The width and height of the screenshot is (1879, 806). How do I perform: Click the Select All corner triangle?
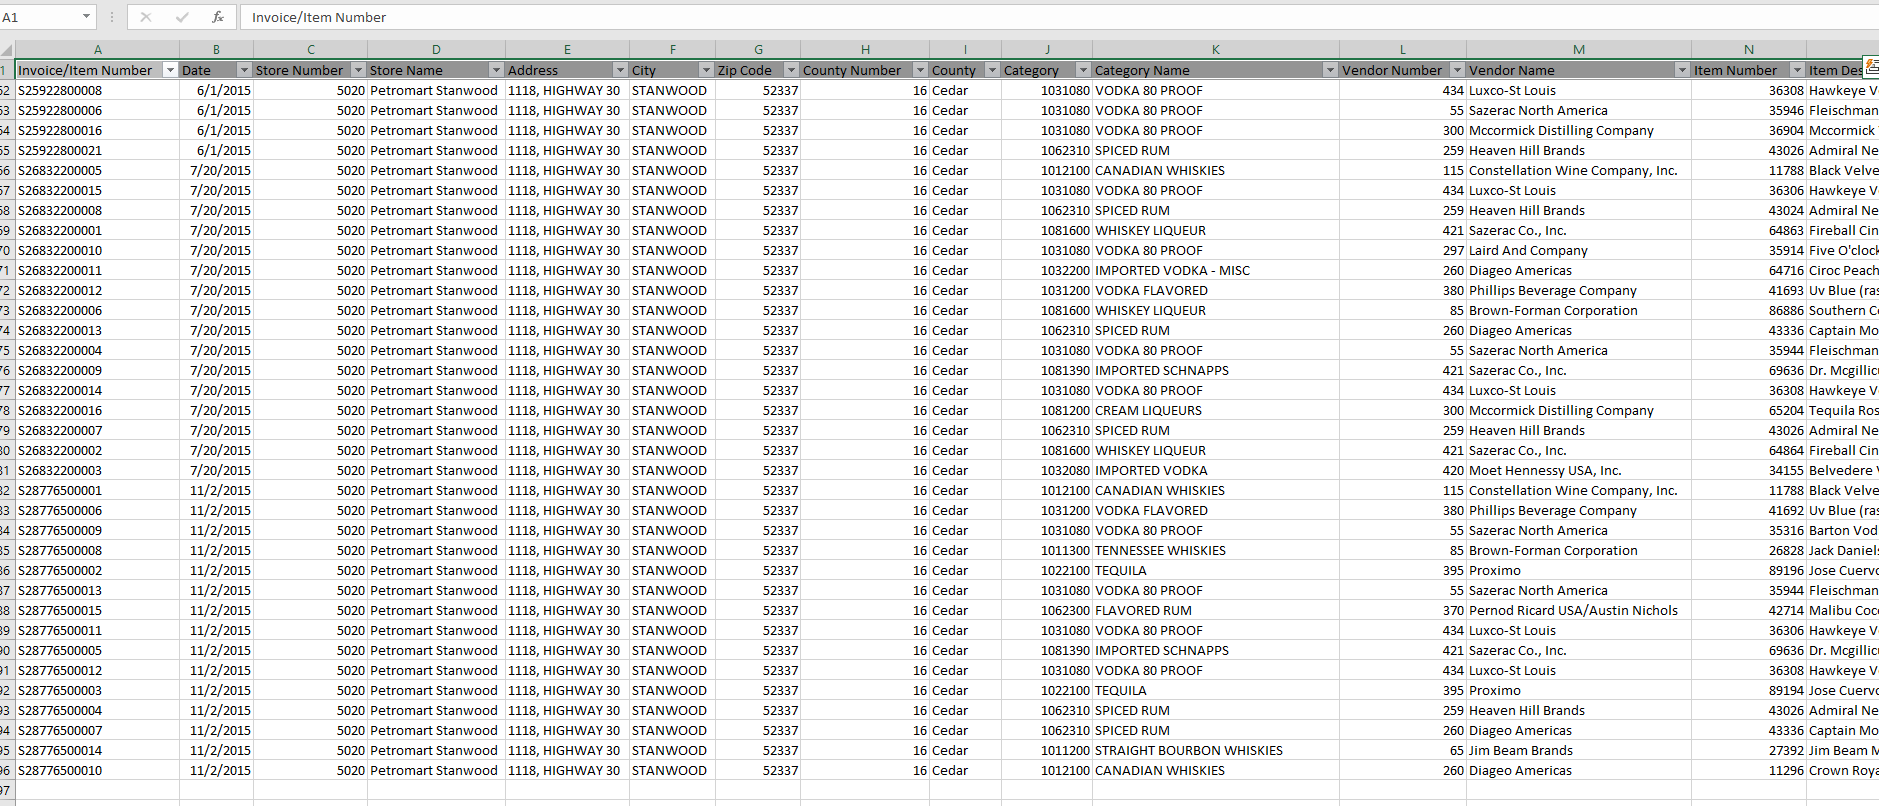click(x=7, y=49)
